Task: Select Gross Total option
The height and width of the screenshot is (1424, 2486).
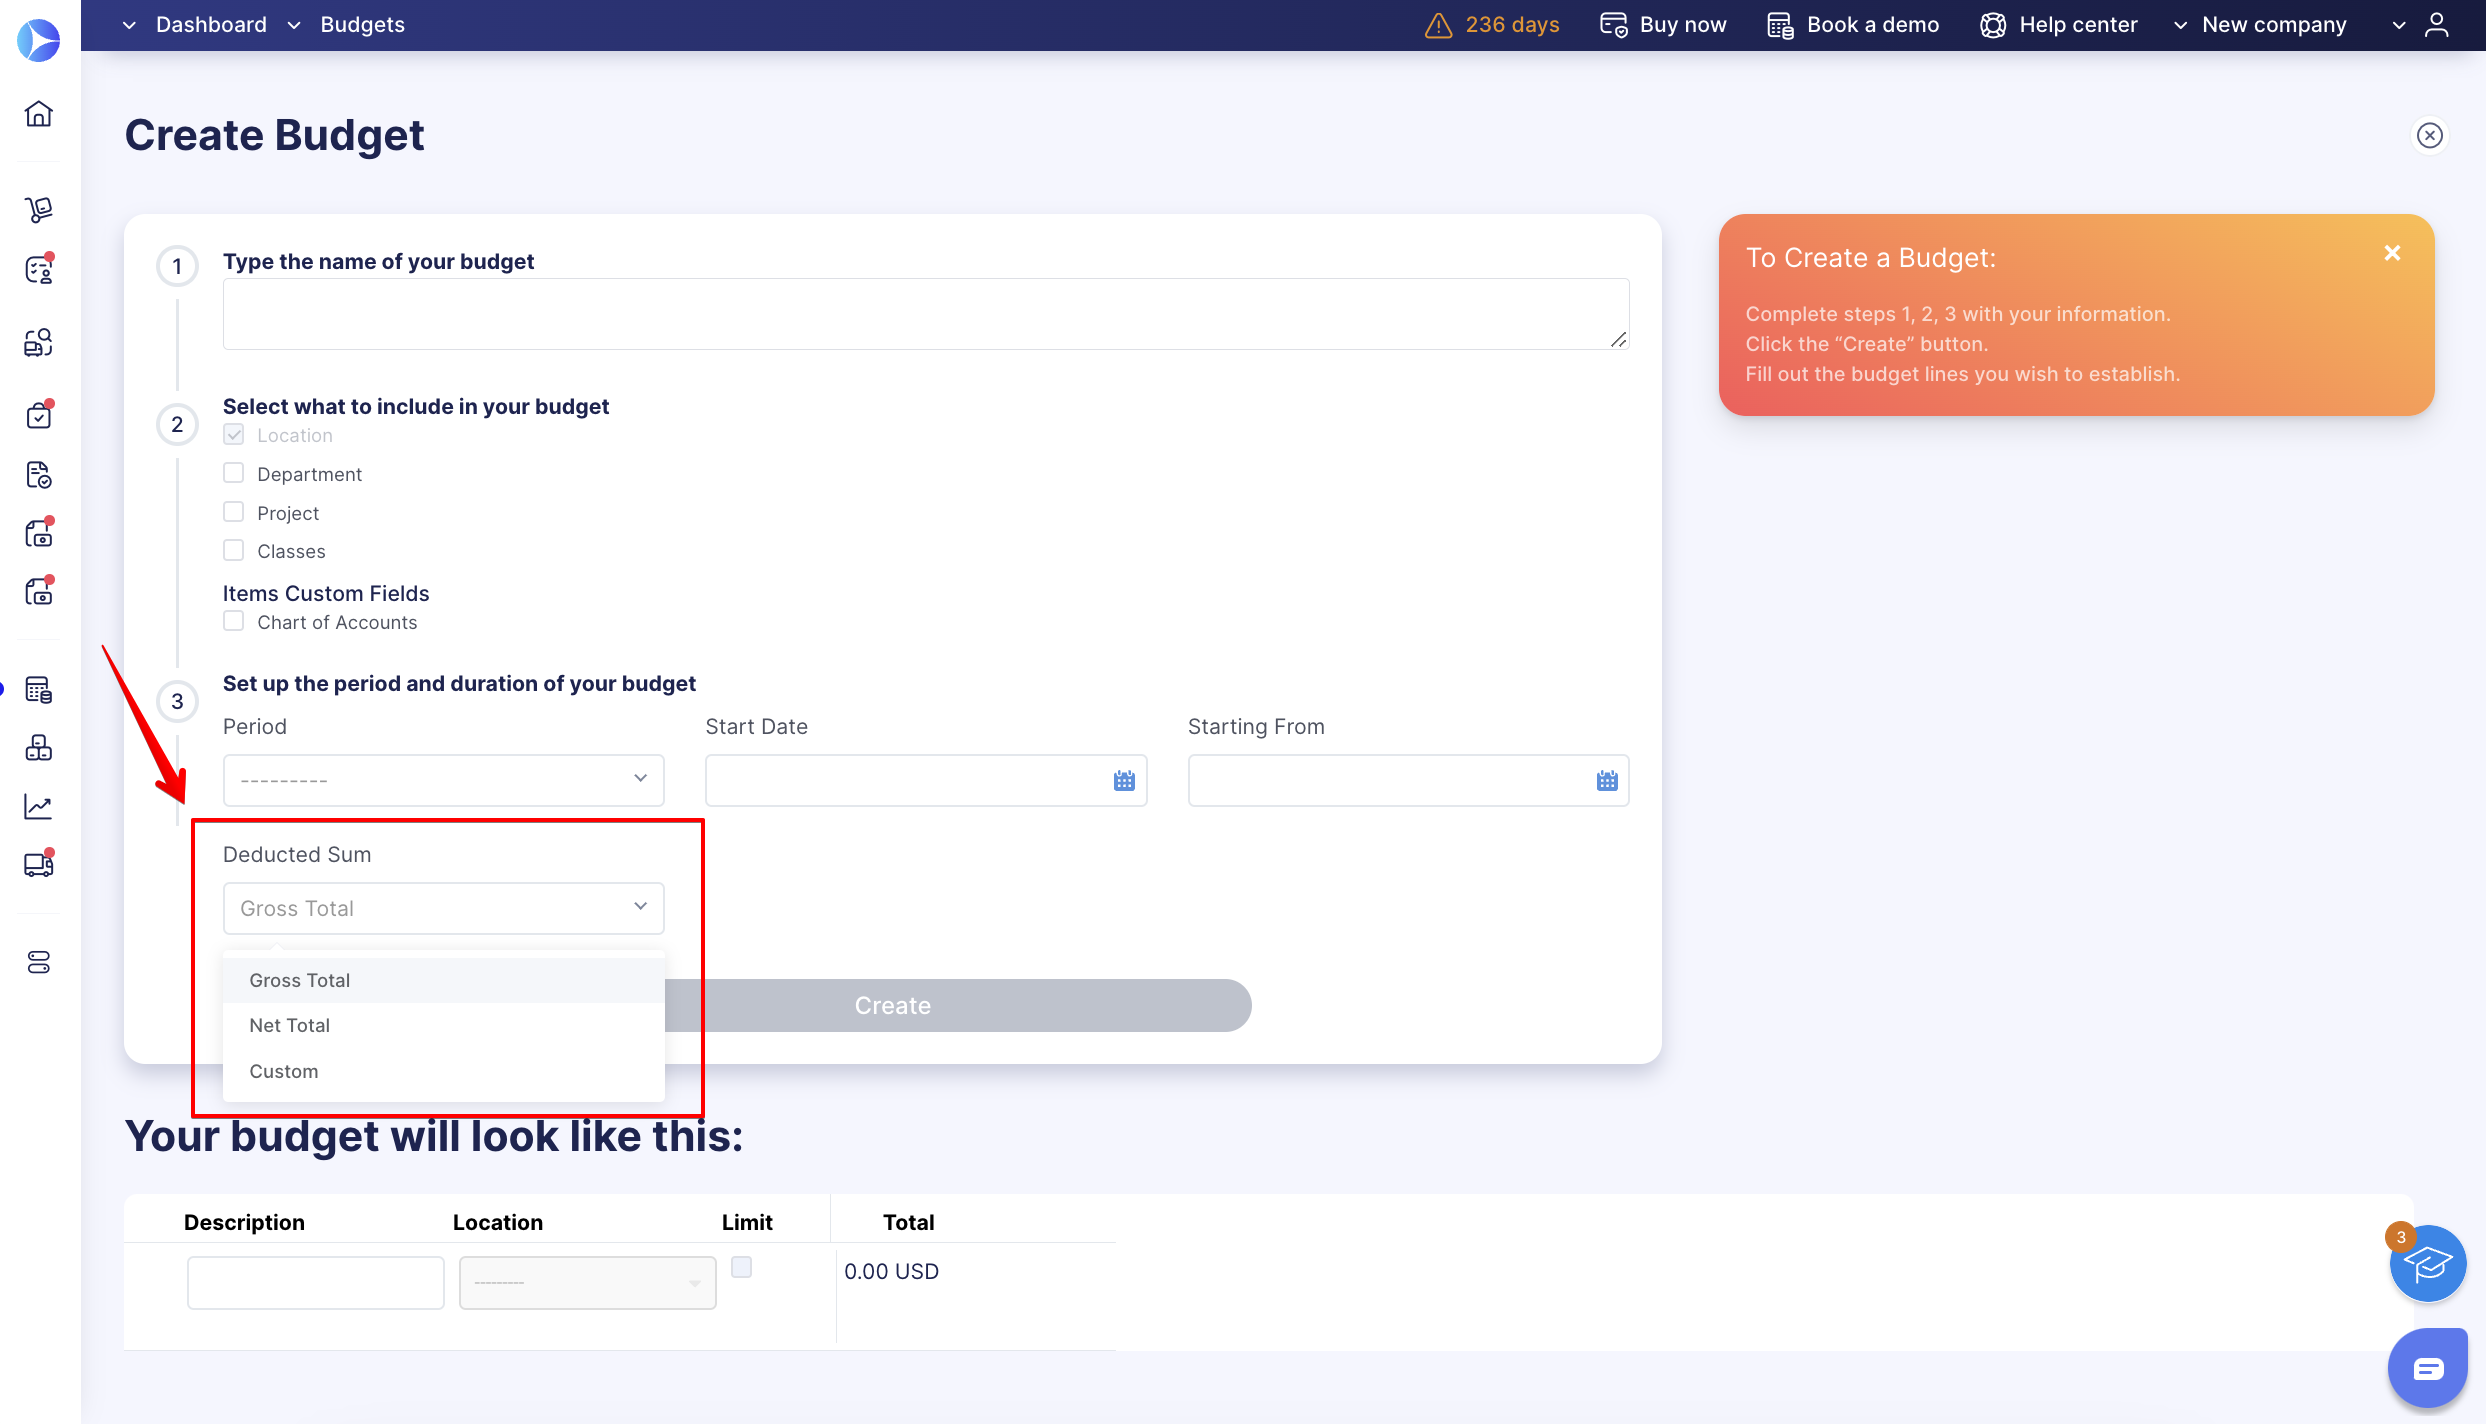Action: tap(443, 980)
